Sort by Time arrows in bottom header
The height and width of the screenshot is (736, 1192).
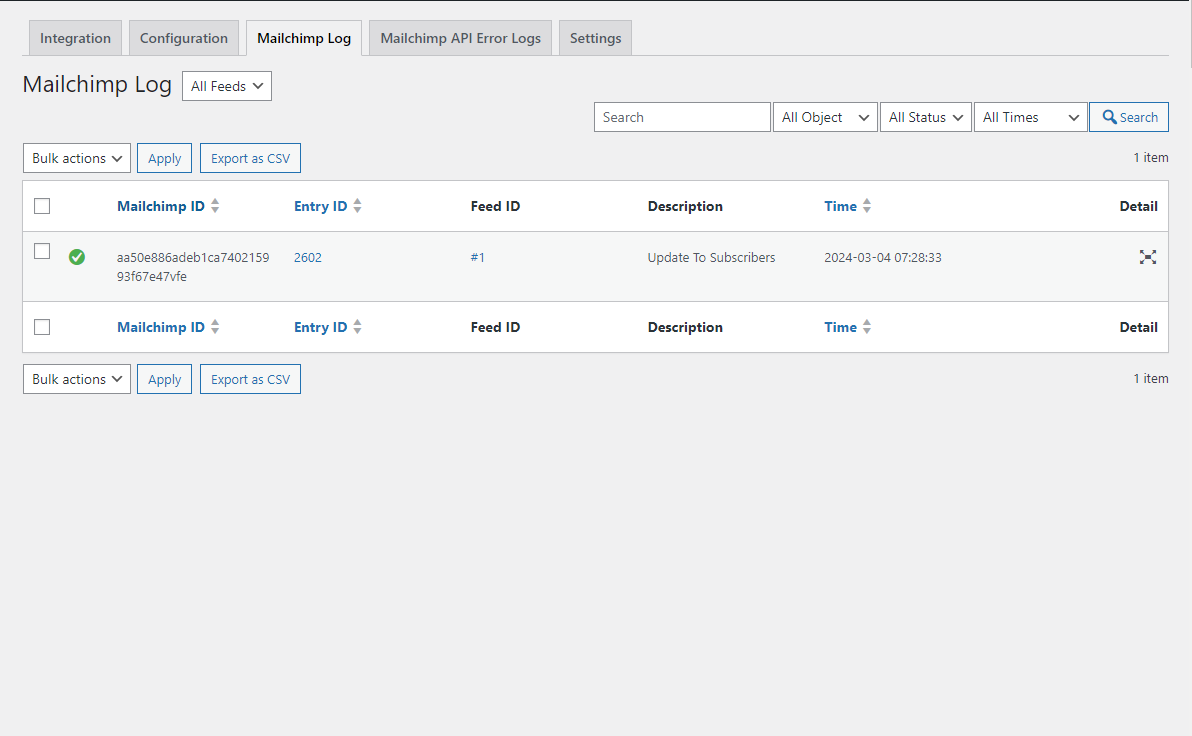coord(867,327)
